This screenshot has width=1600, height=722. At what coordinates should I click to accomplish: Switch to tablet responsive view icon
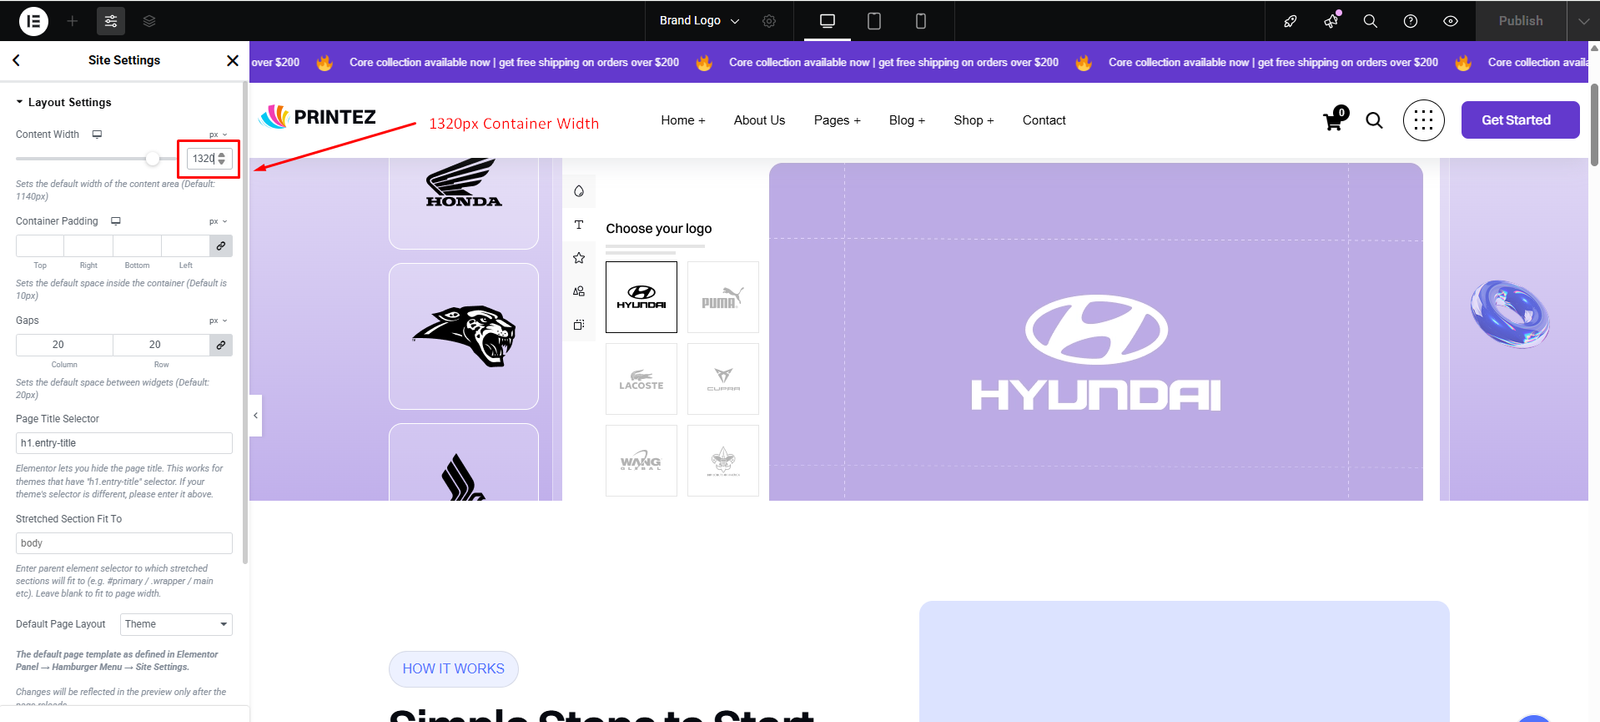[x=873, y=21]
